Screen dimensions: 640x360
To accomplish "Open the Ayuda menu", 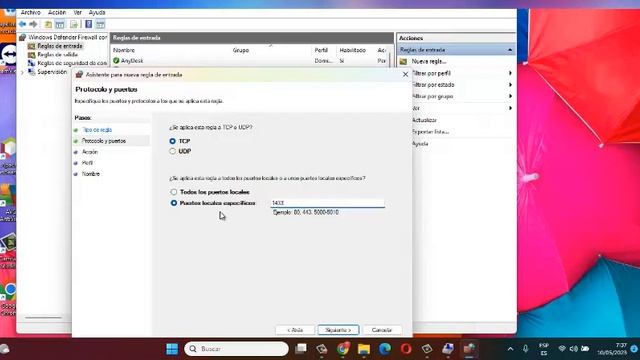I will tap(97, 13).
